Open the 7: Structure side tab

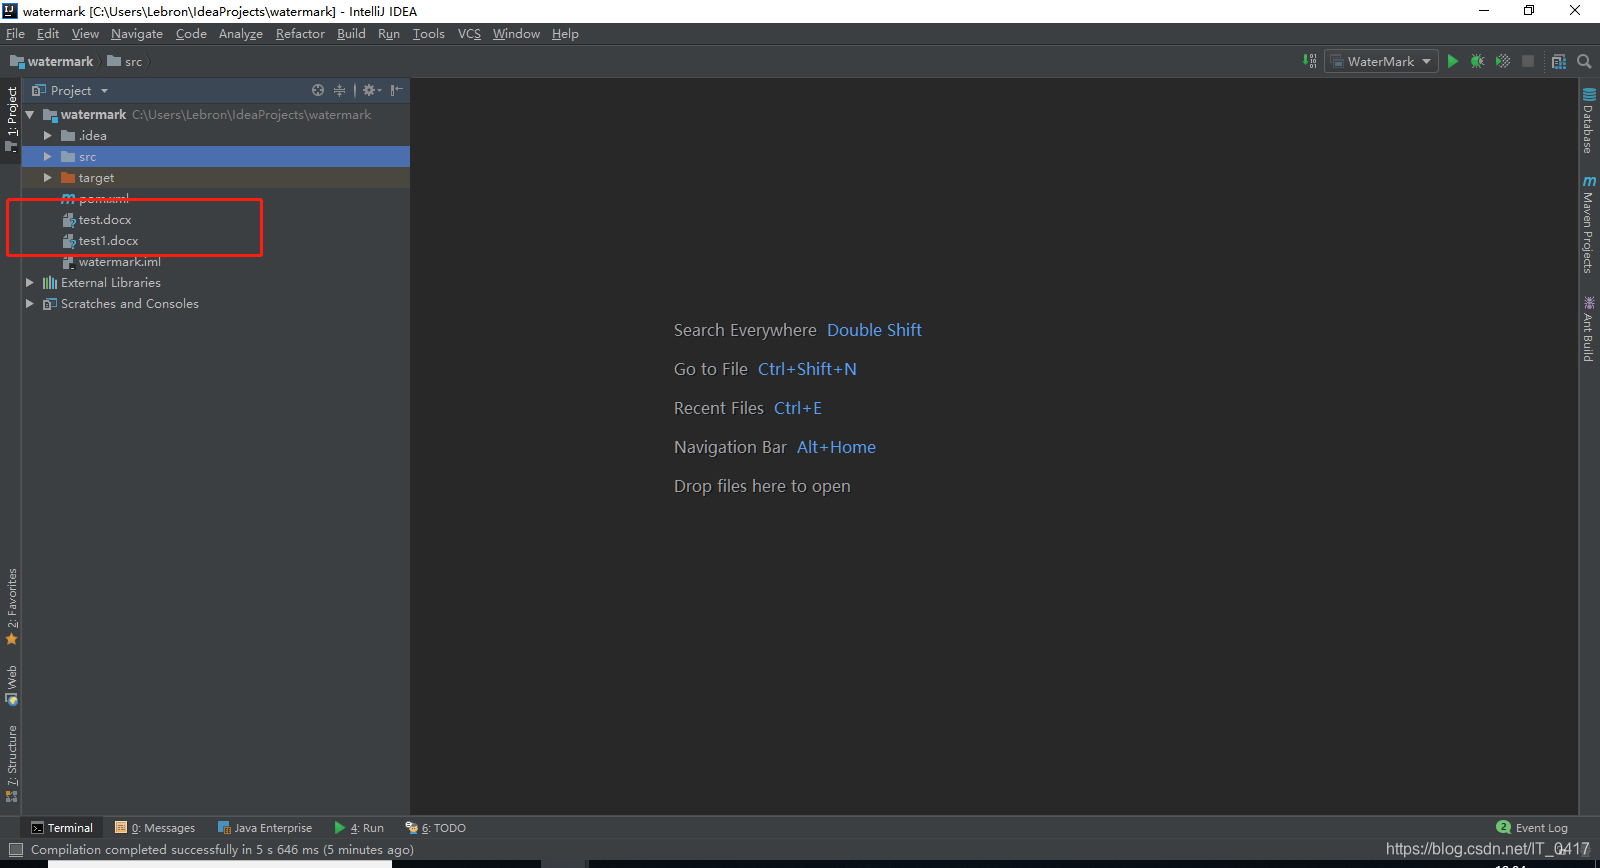point(11,763)
